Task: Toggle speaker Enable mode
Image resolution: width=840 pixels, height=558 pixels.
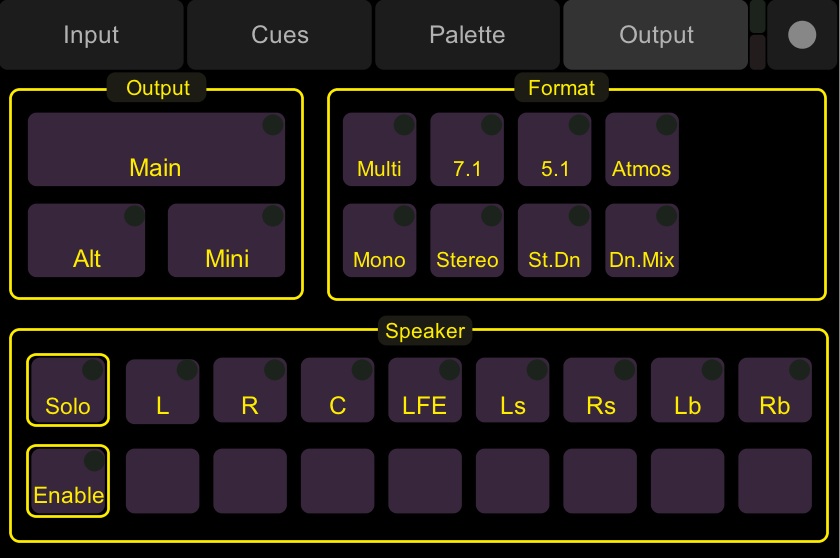Action: tap(68, 481)
